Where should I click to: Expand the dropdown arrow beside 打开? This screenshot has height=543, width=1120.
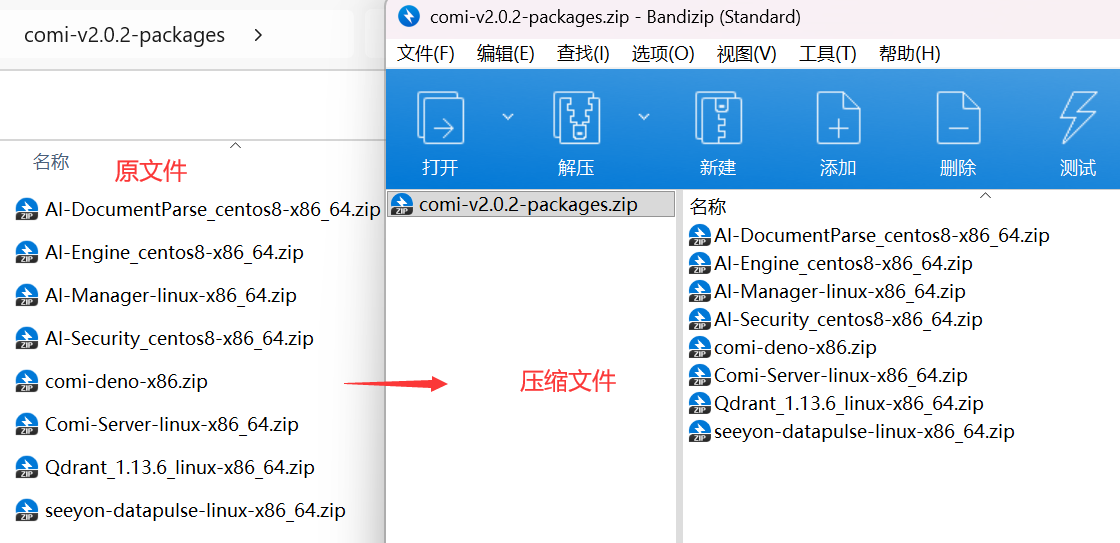tap(508, 116)
